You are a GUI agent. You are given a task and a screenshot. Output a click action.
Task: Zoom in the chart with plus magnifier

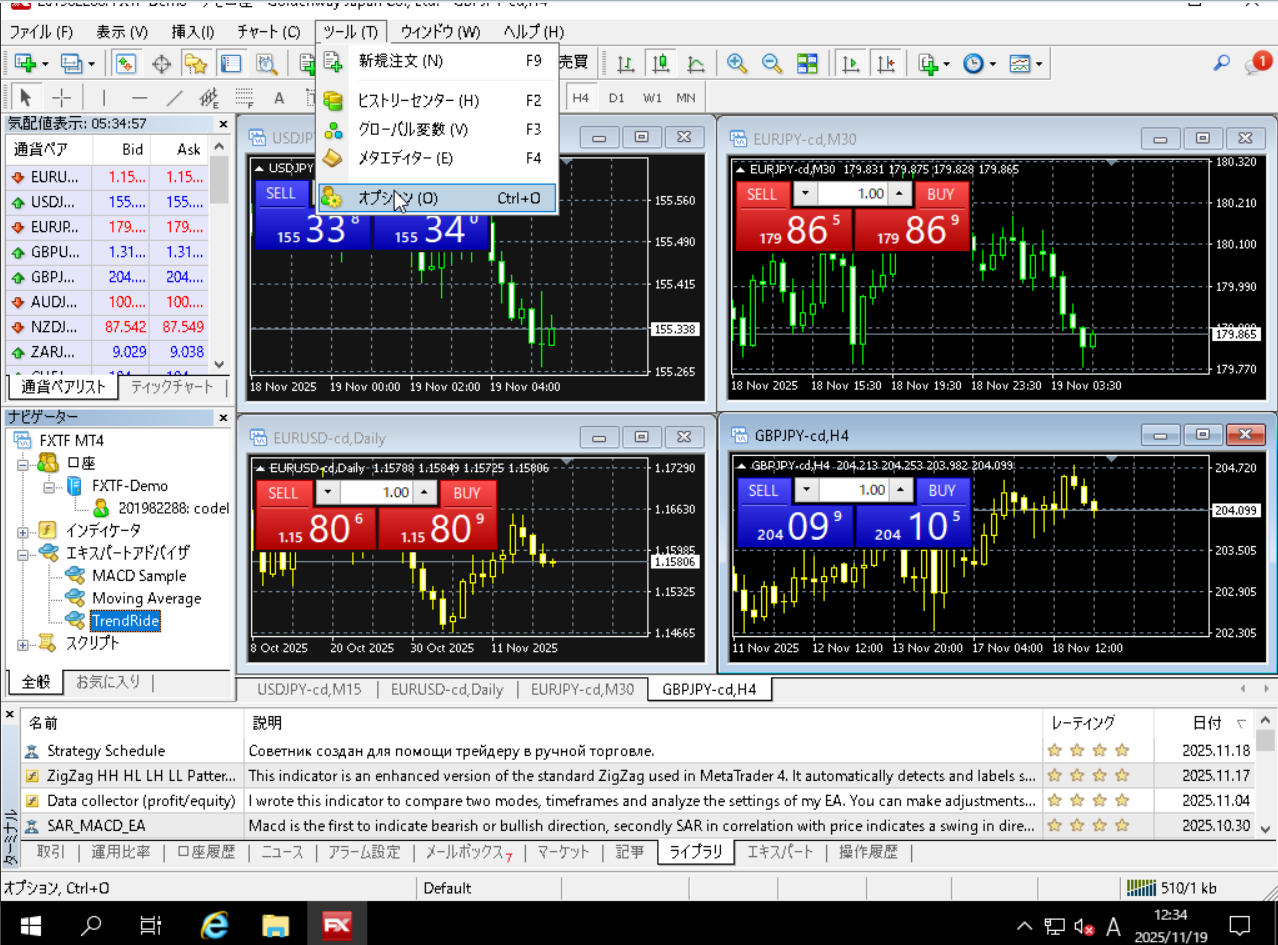coord(737,64)
